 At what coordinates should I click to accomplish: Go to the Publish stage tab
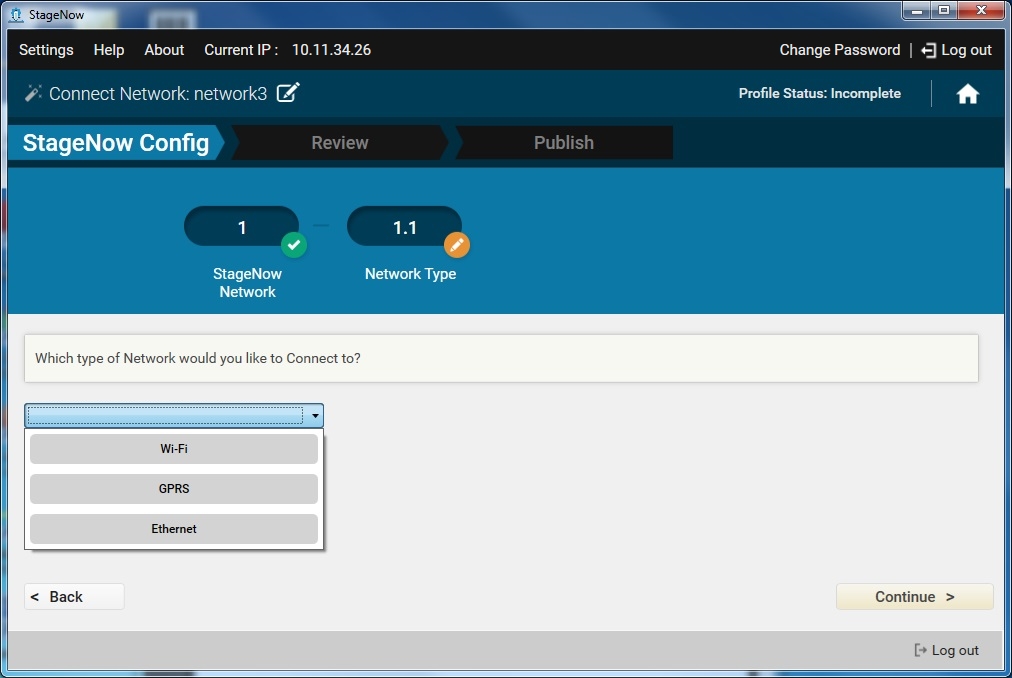click(x=563, y=143)
